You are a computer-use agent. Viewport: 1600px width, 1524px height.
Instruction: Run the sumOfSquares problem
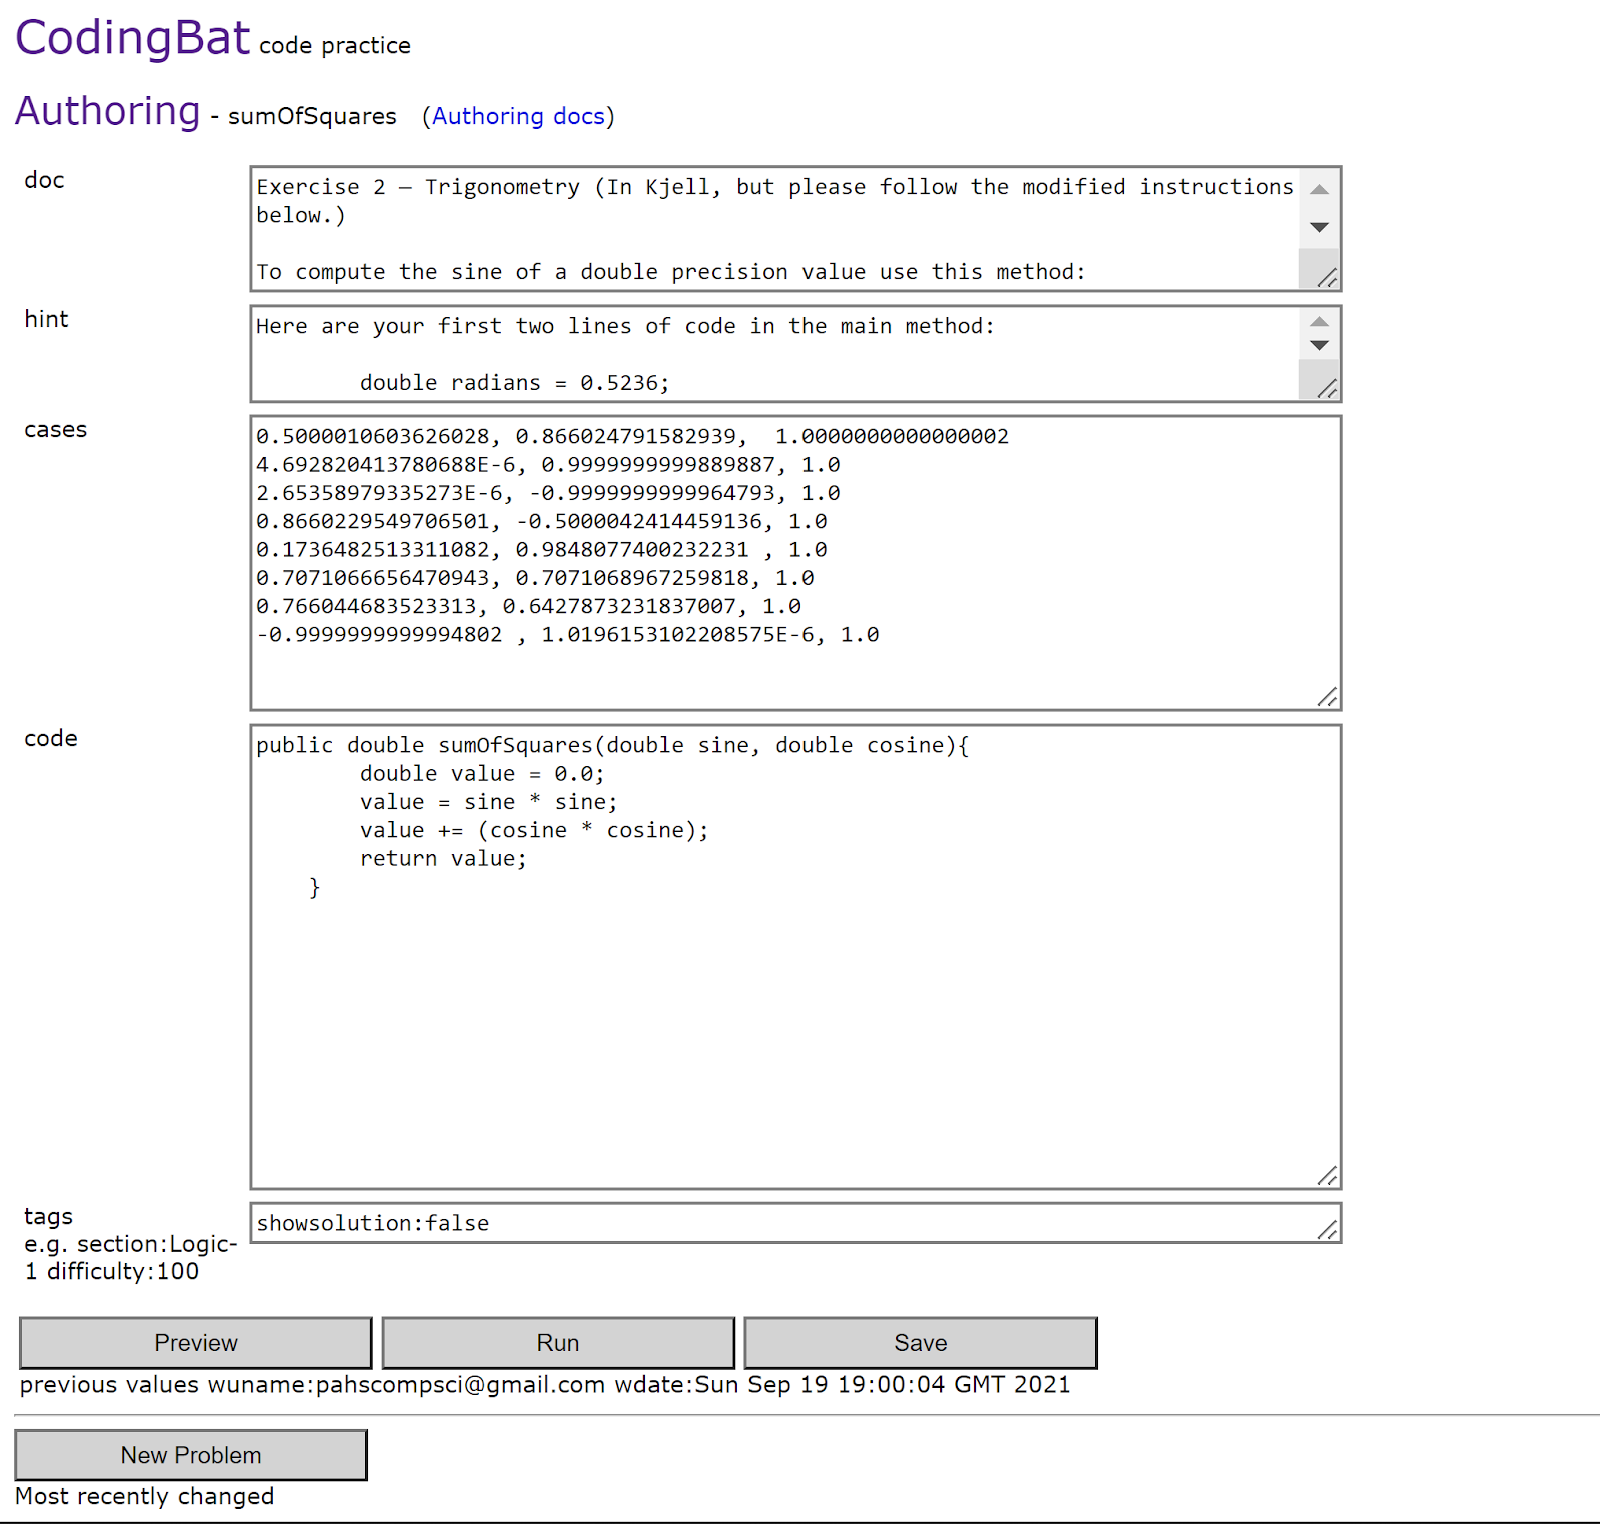pyautogui.click(x=558, y=1342)
